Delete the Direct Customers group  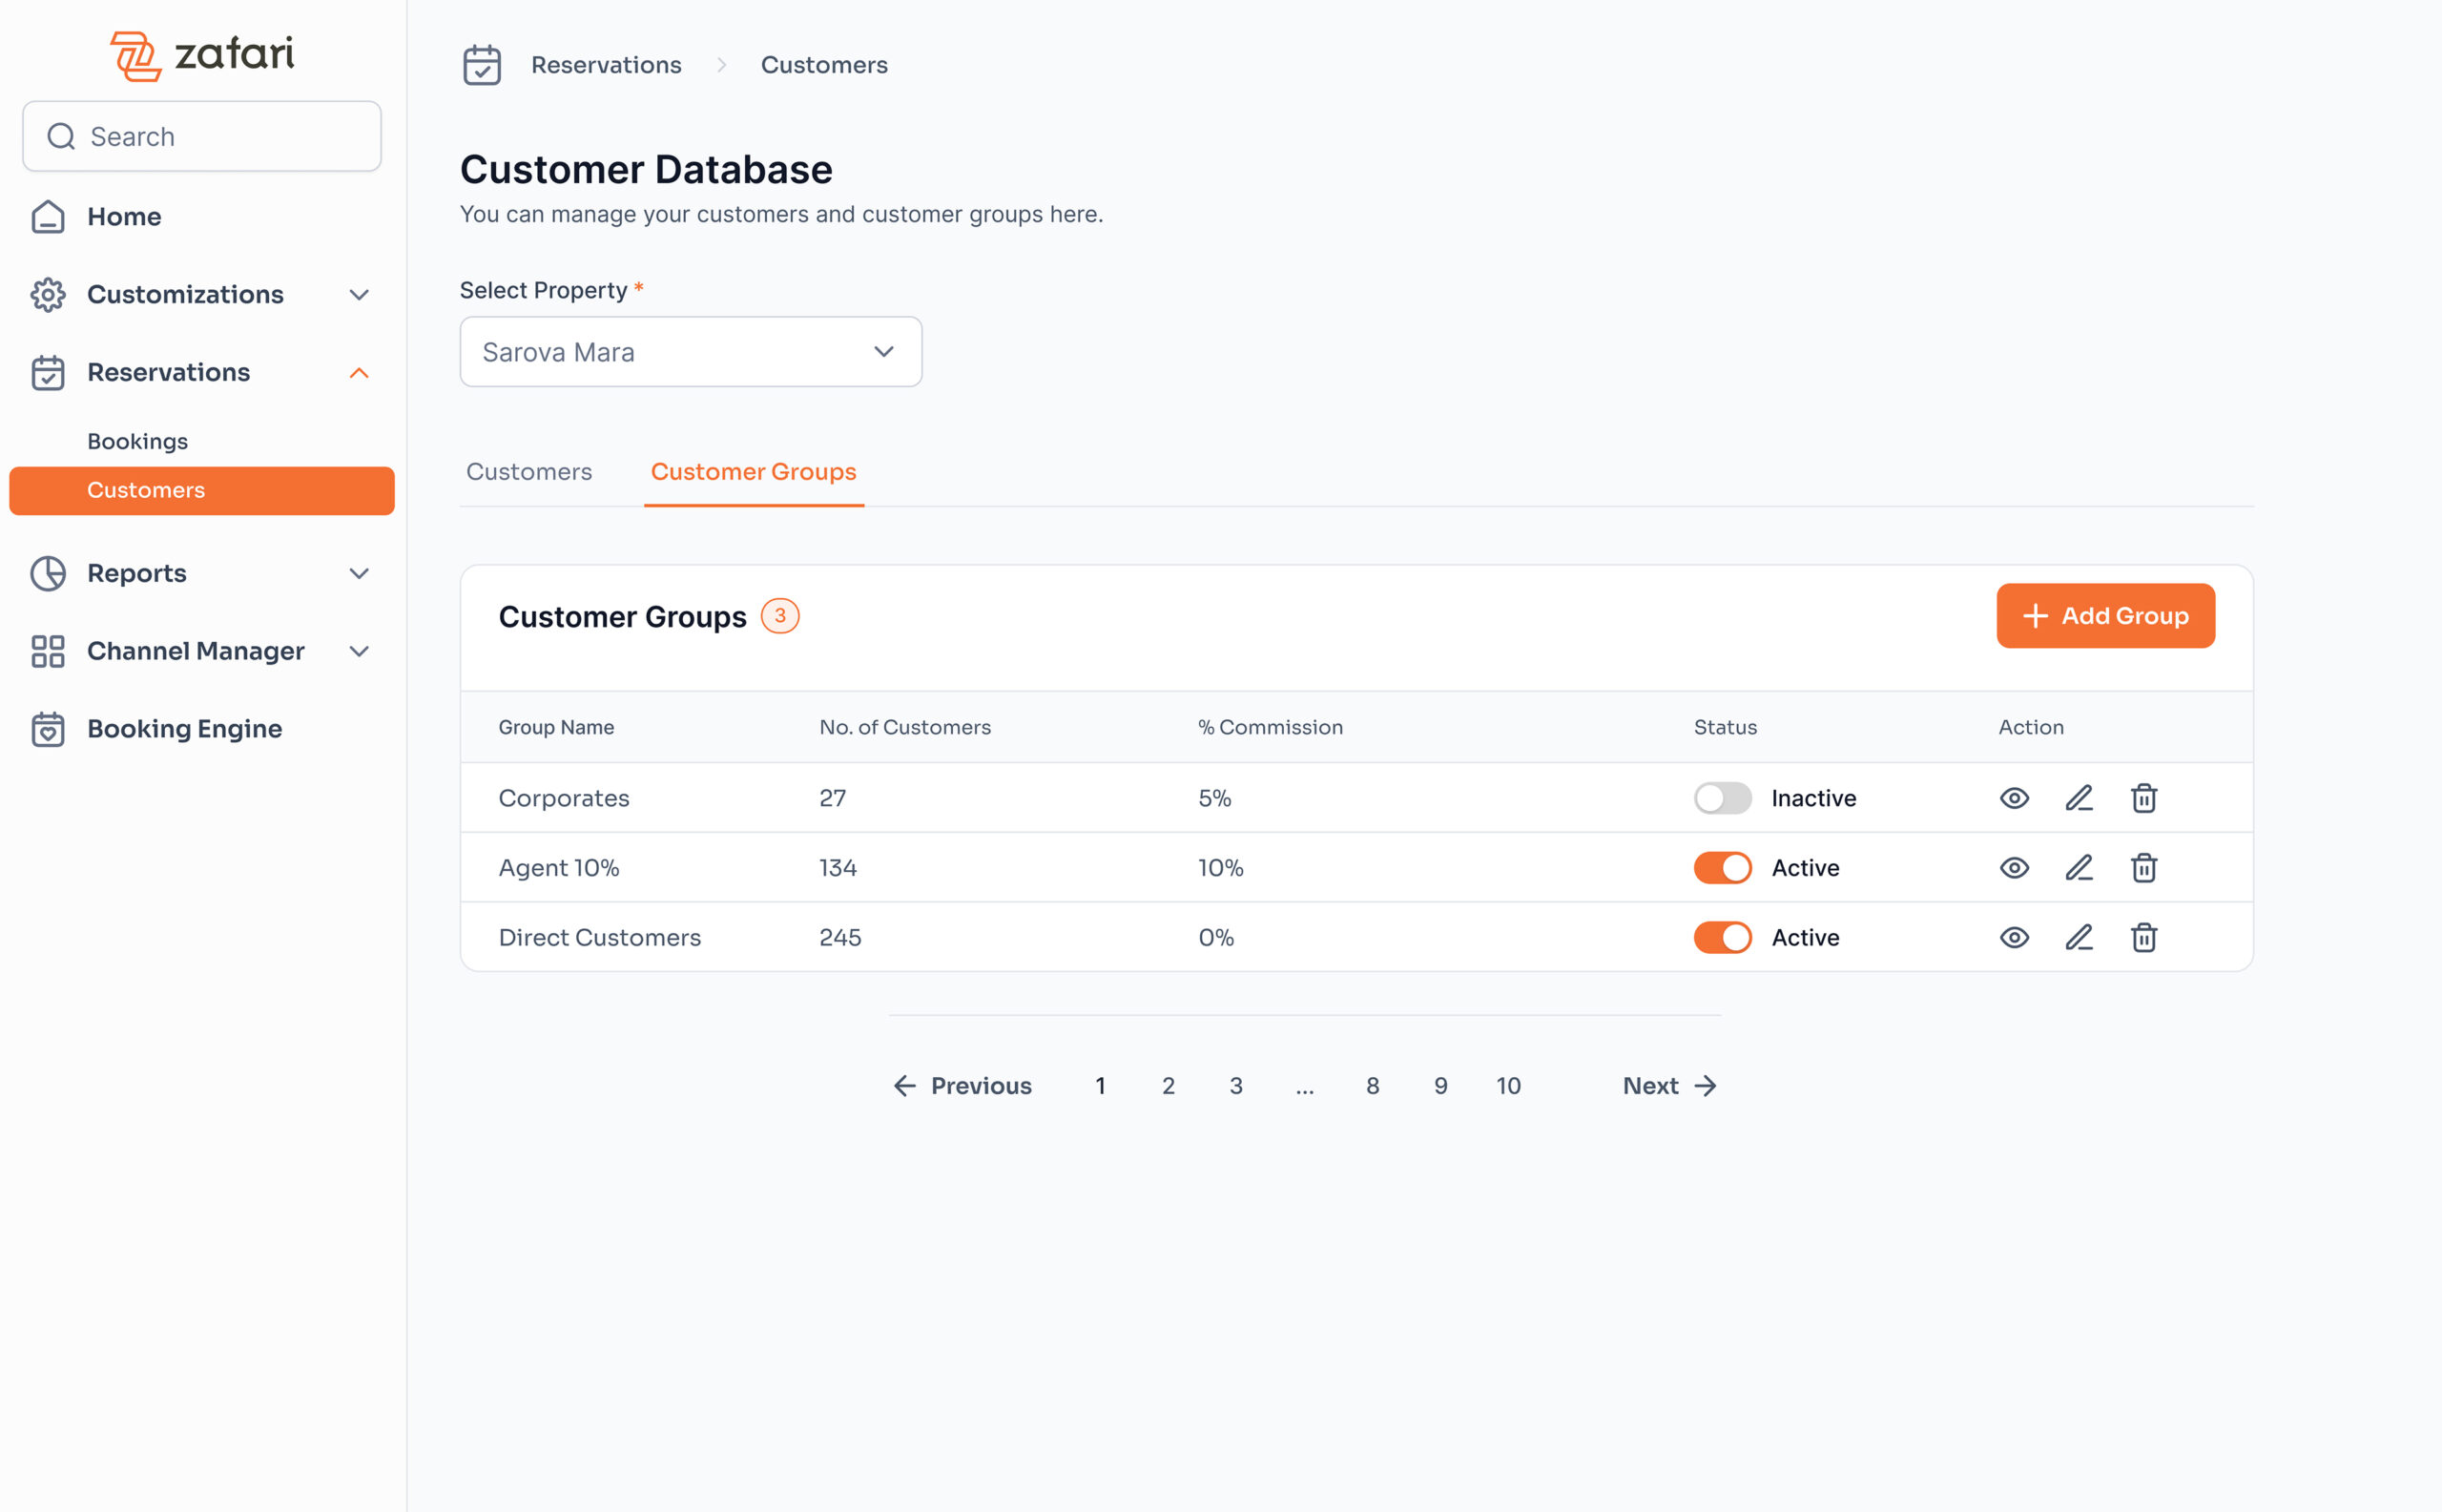[2143, 937]
